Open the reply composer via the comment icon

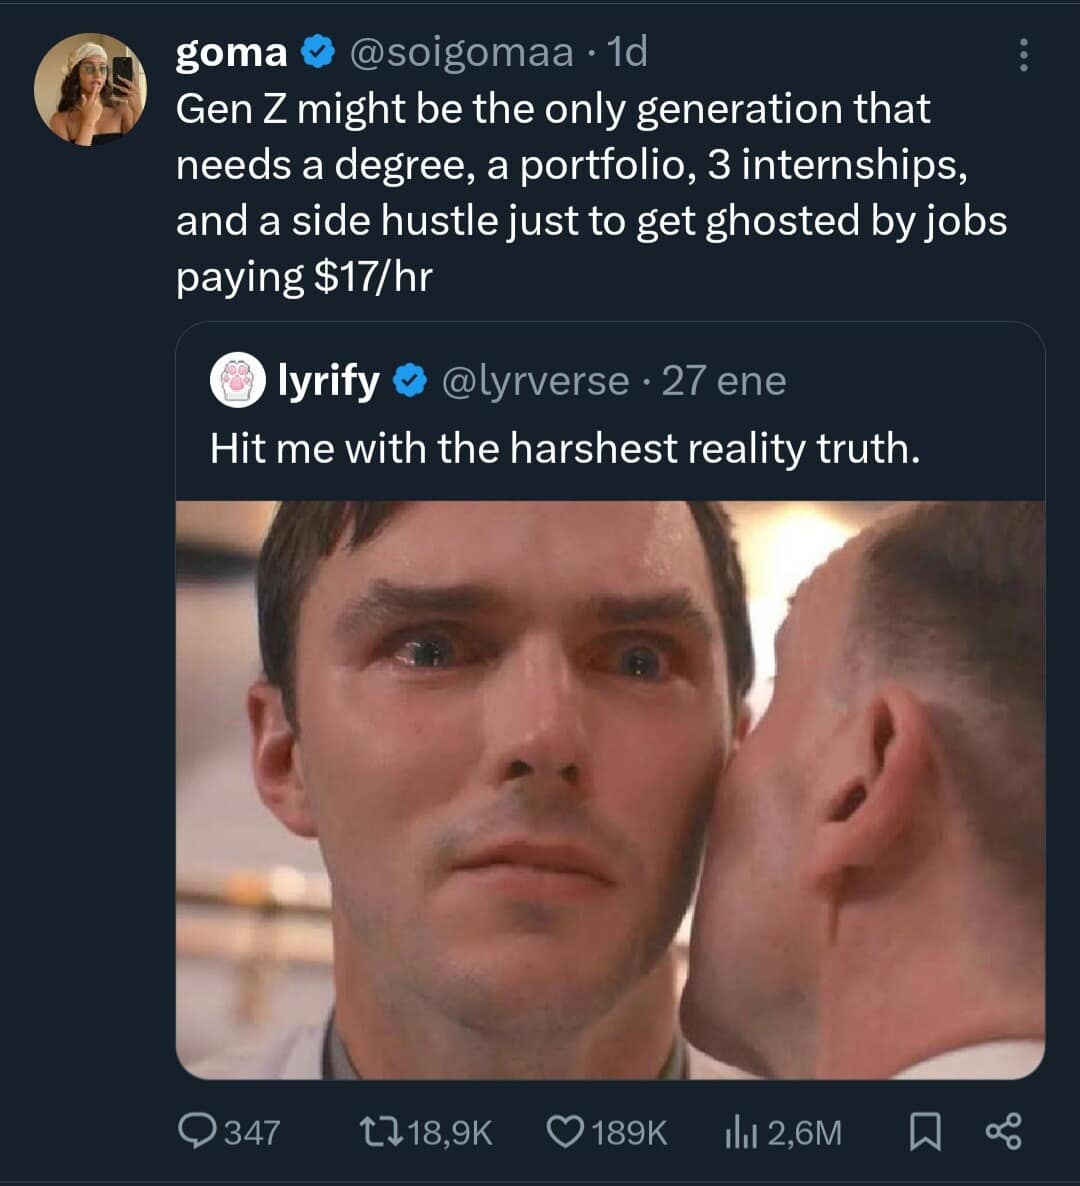(196, 1132)
